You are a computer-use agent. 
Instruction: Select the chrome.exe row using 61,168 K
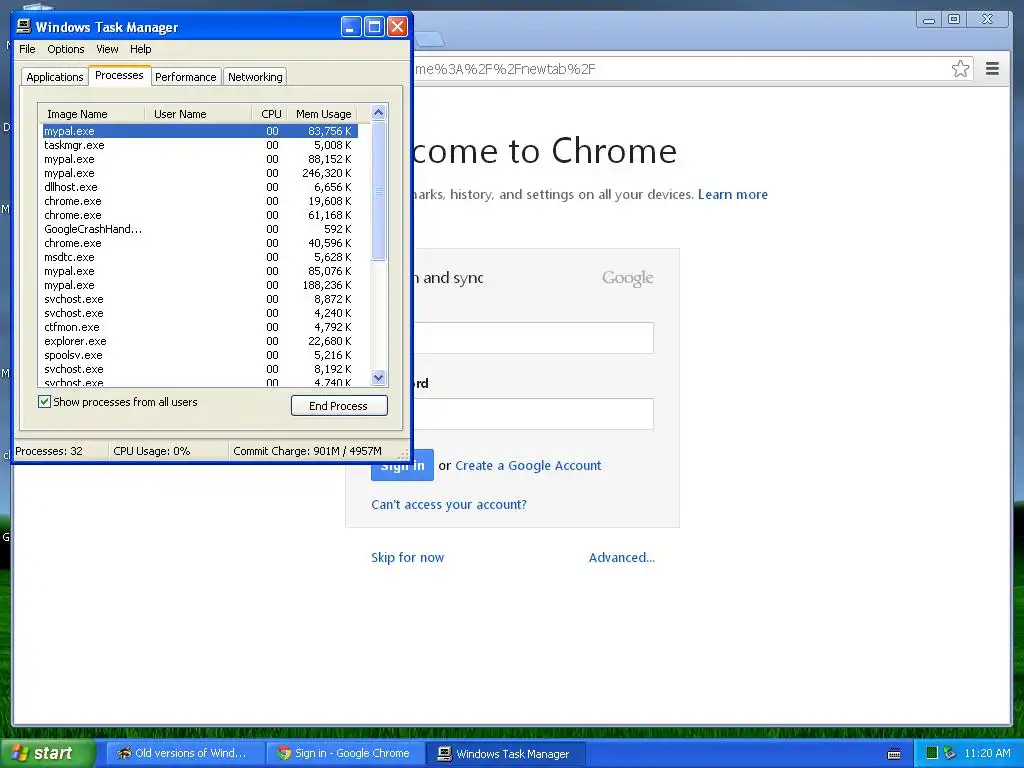coord(200,215)
